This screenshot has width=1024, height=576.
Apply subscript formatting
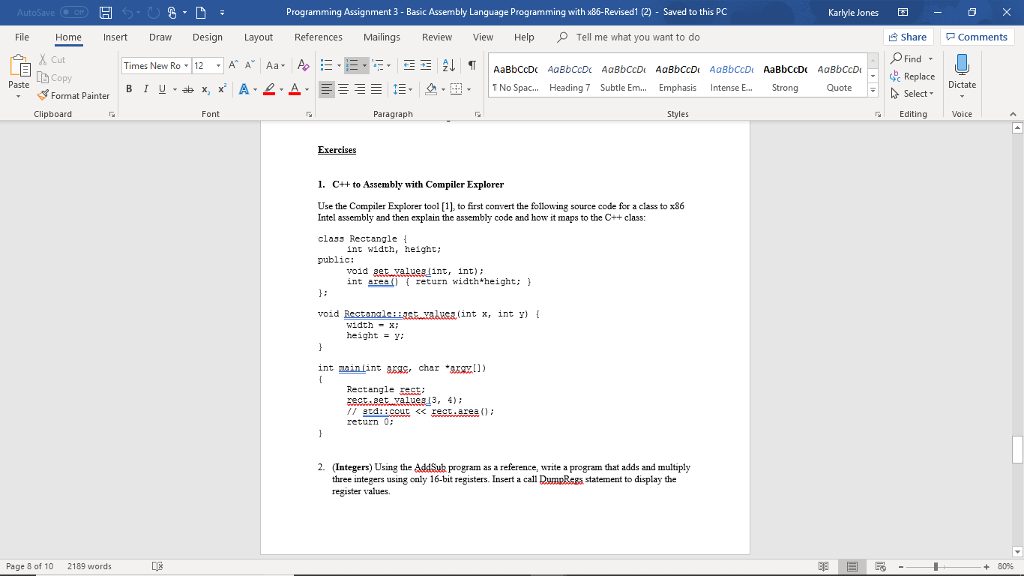pos(204,88)
